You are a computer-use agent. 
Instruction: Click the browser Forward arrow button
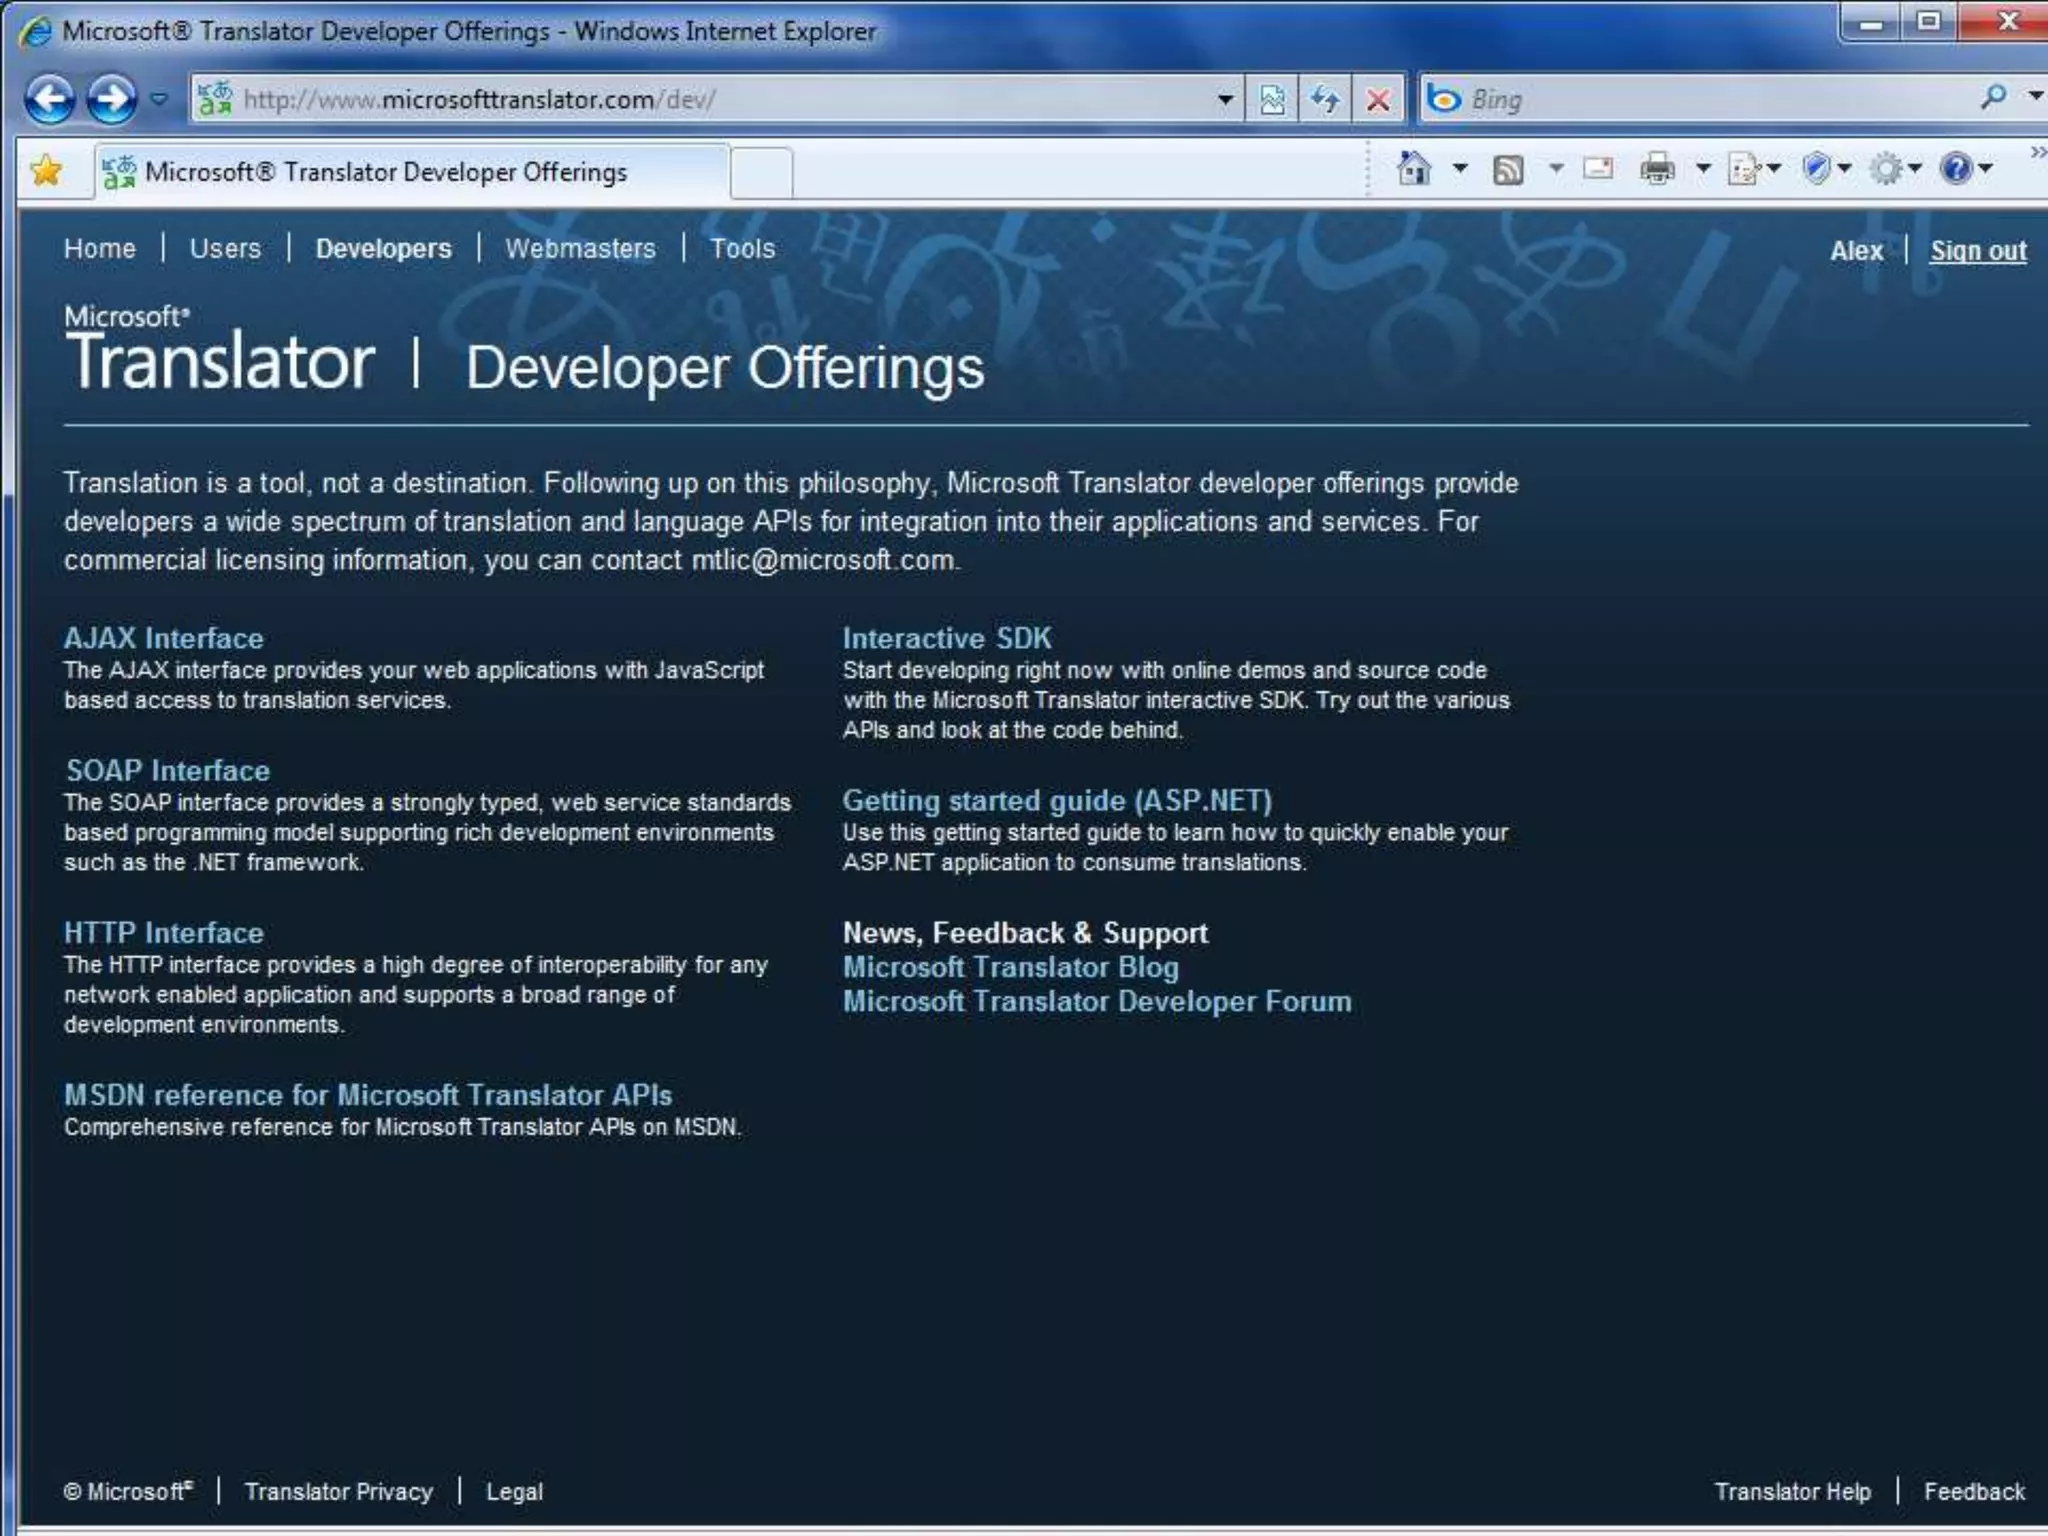click(x=111, y=99)
